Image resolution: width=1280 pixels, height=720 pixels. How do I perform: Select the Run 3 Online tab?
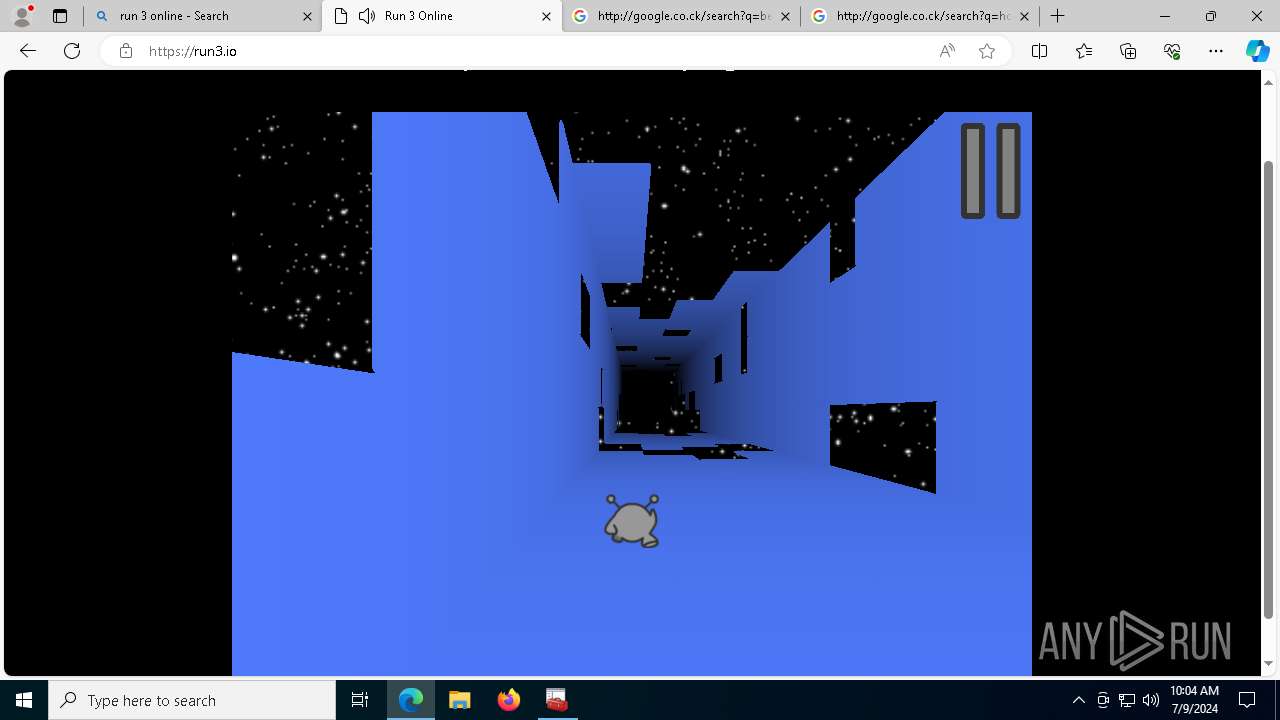442,16
